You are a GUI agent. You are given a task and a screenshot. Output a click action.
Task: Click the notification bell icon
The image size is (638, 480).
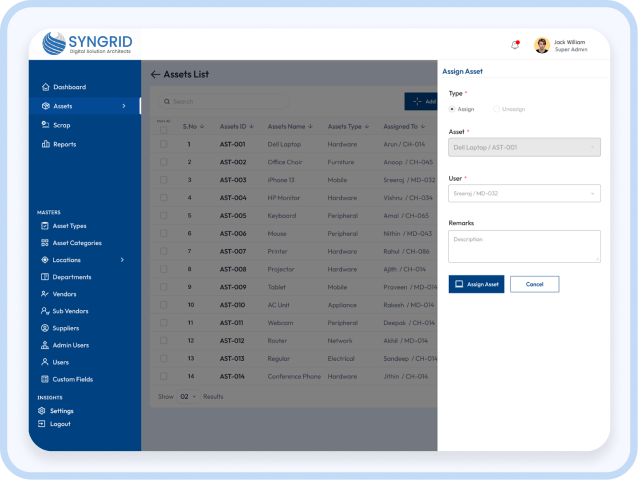[515, 45]
